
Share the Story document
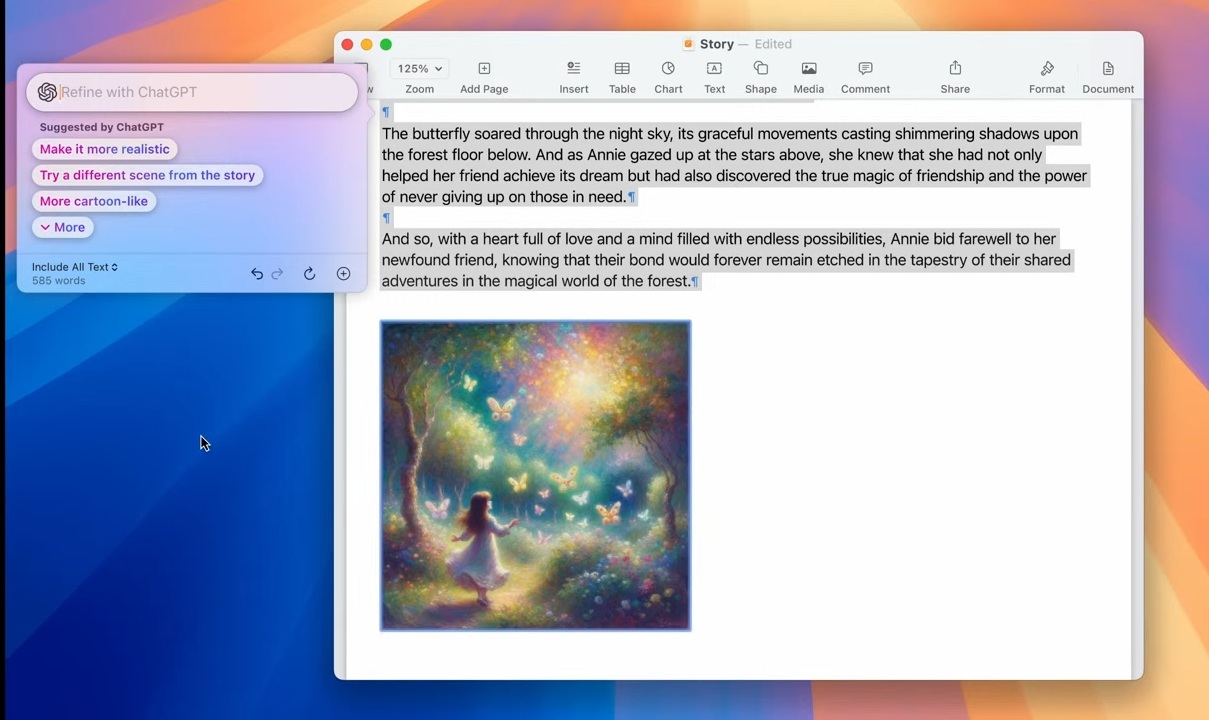click(x=954, y=75)
